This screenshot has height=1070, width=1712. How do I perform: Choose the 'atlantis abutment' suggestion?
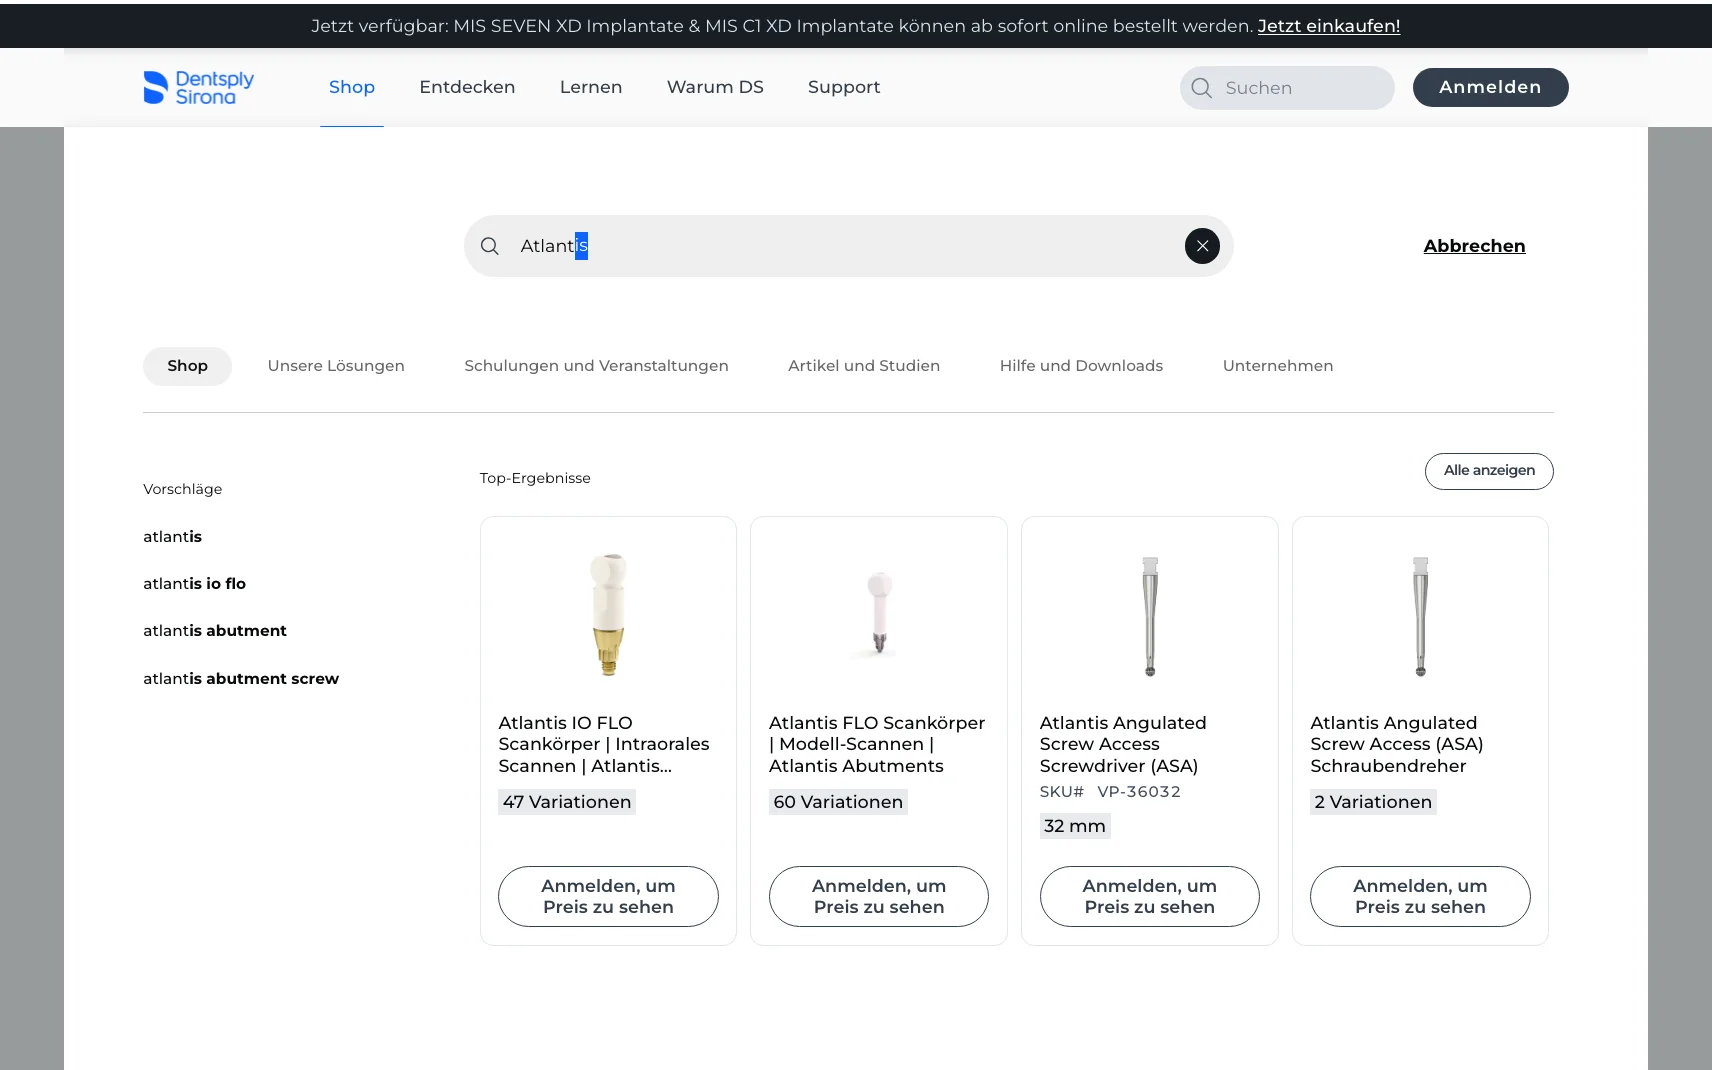click(215, 631)
